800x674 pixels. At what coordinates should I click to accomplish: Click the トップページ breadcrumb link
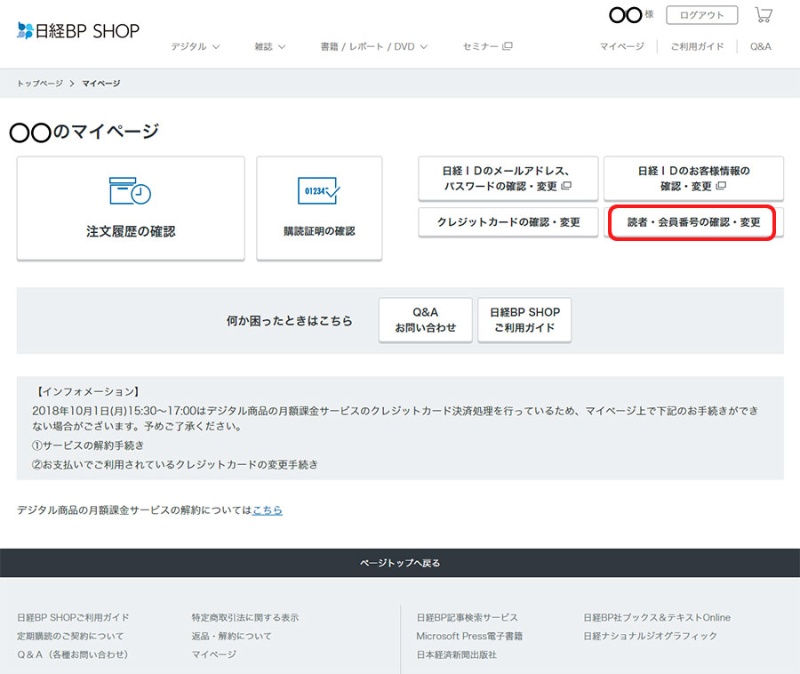40,83
